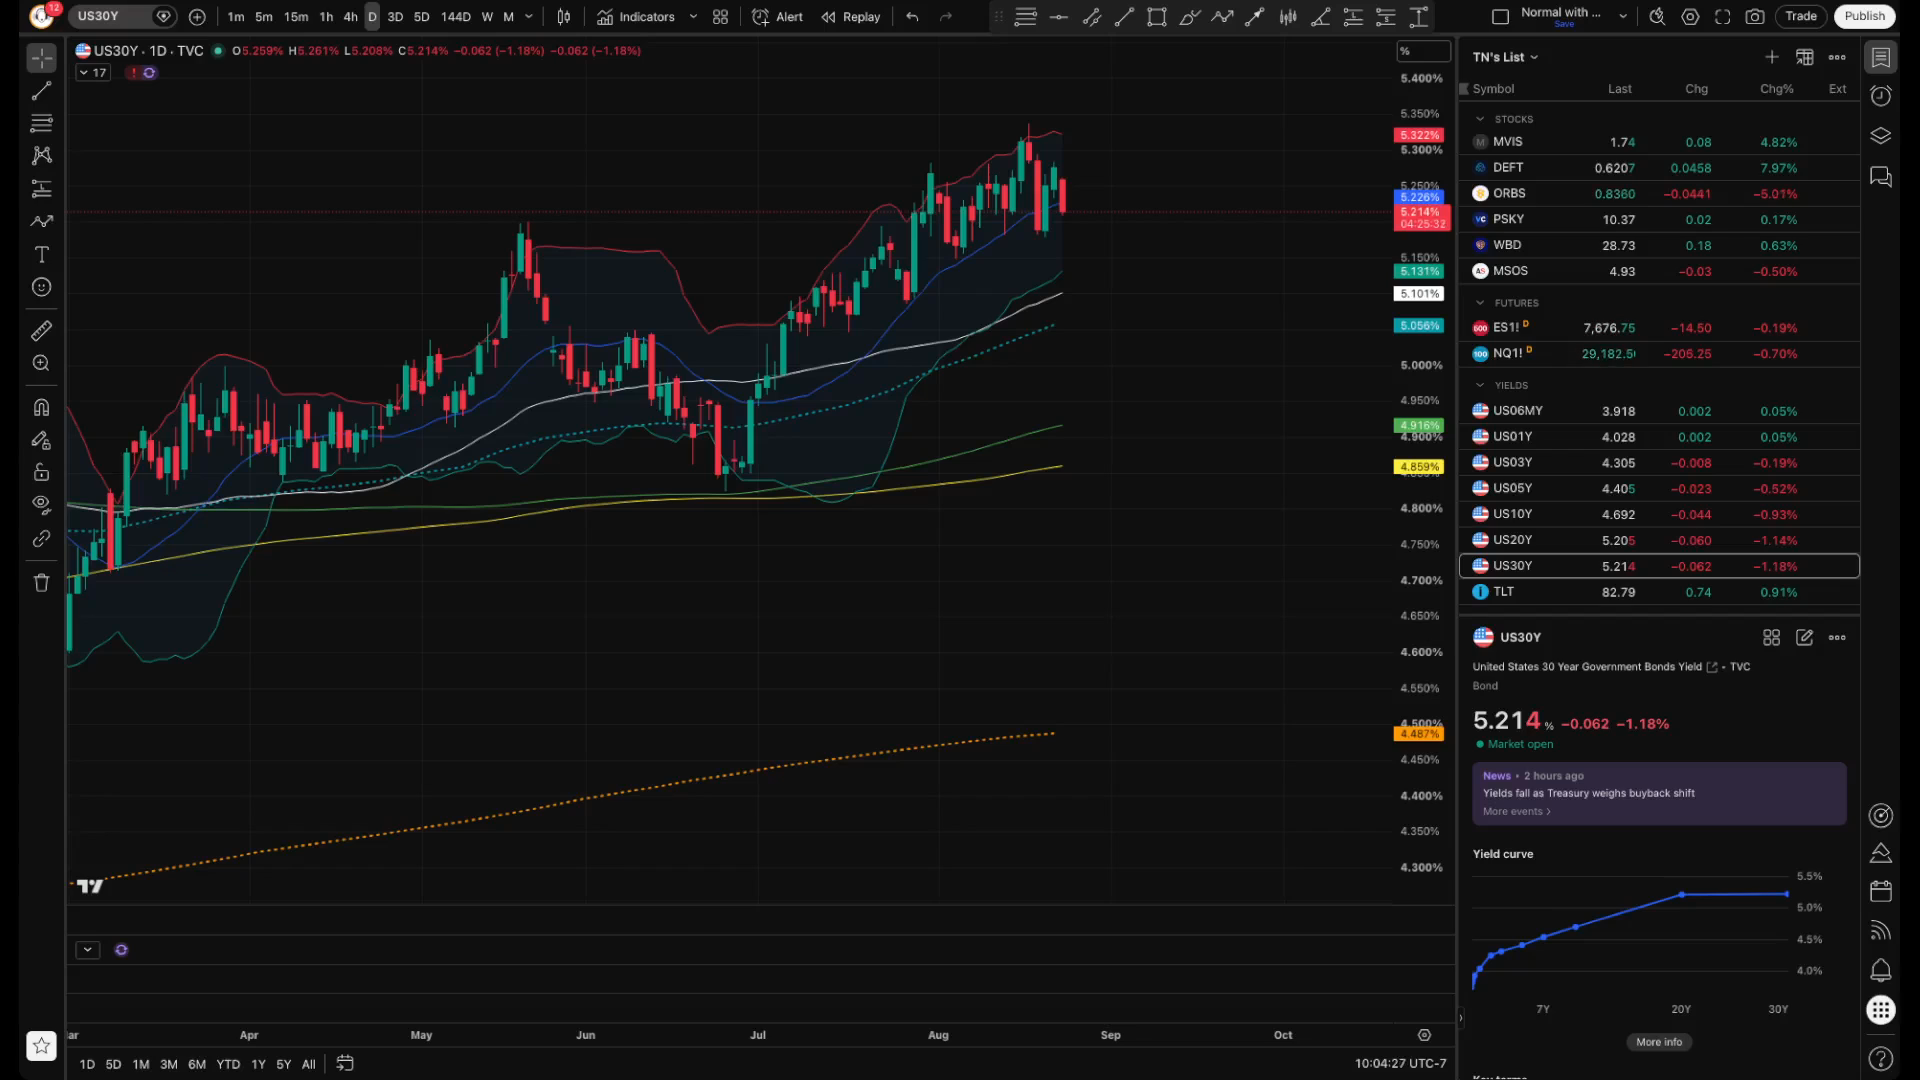Remove drawings with the trash icon
1920x1080 pixels.
pyautogui.click(x=41, y=583)
